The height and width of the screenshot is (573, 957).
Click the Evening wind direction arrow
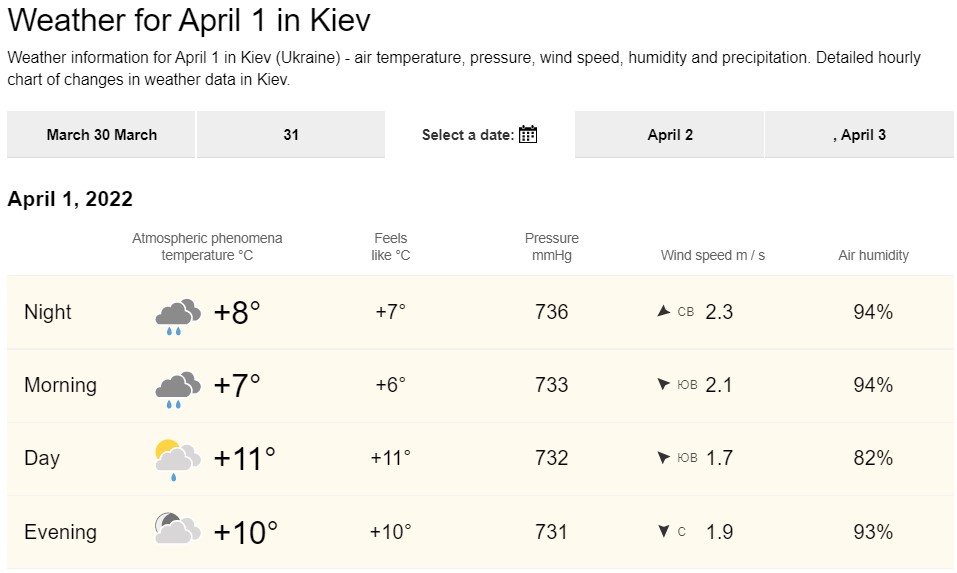(x=662, y=532)
